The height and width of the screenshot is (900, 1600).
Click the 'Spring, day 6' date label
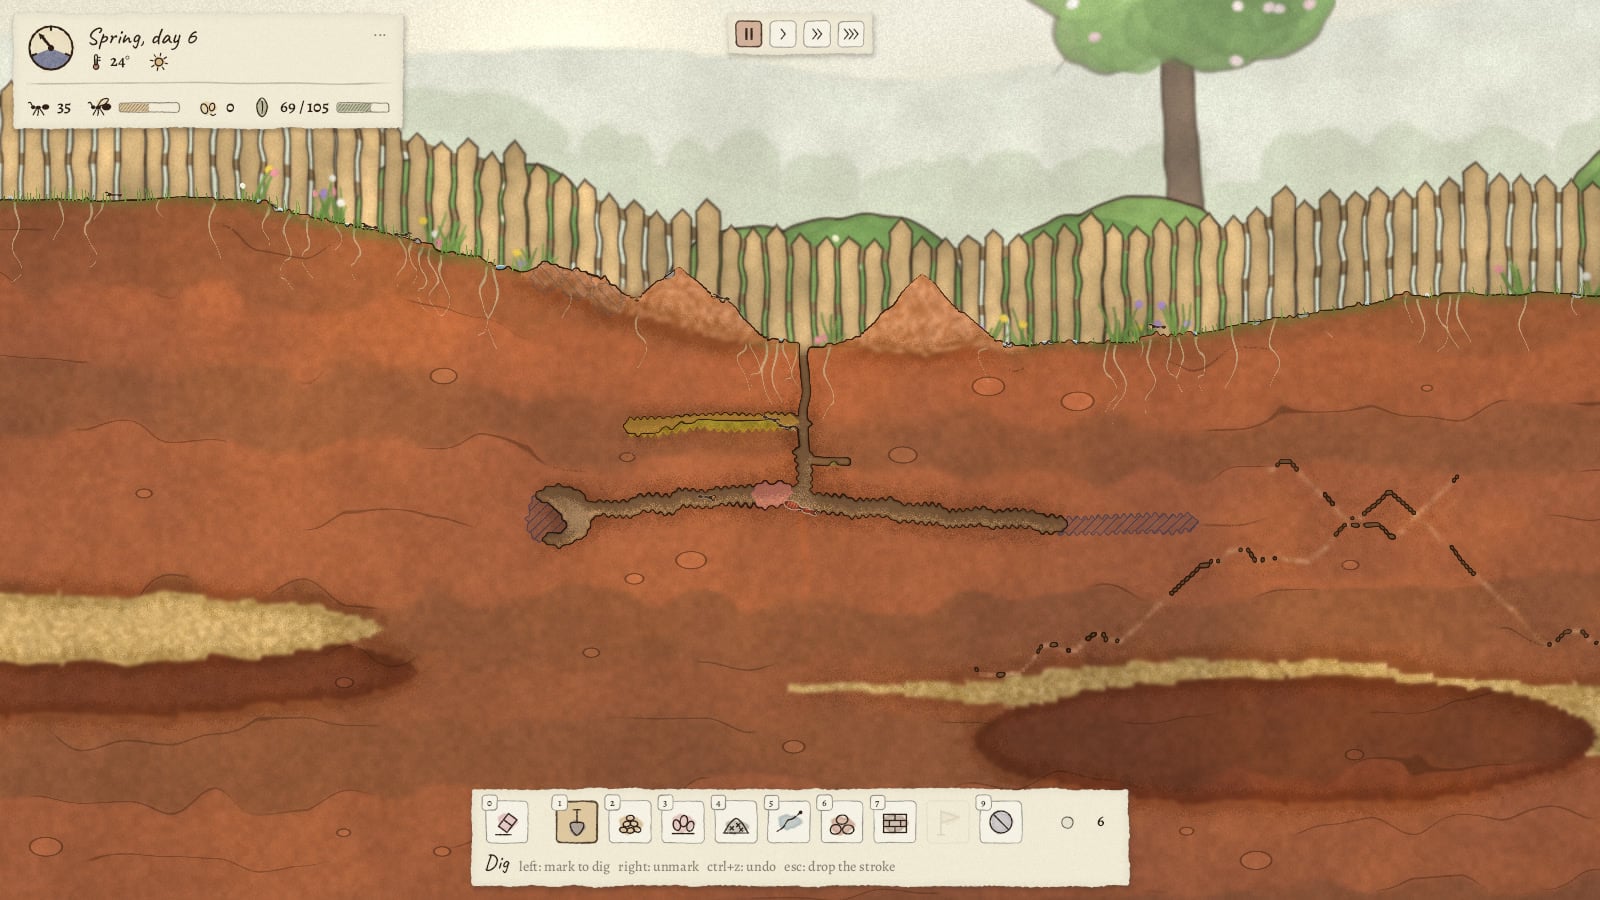point(143,37)
